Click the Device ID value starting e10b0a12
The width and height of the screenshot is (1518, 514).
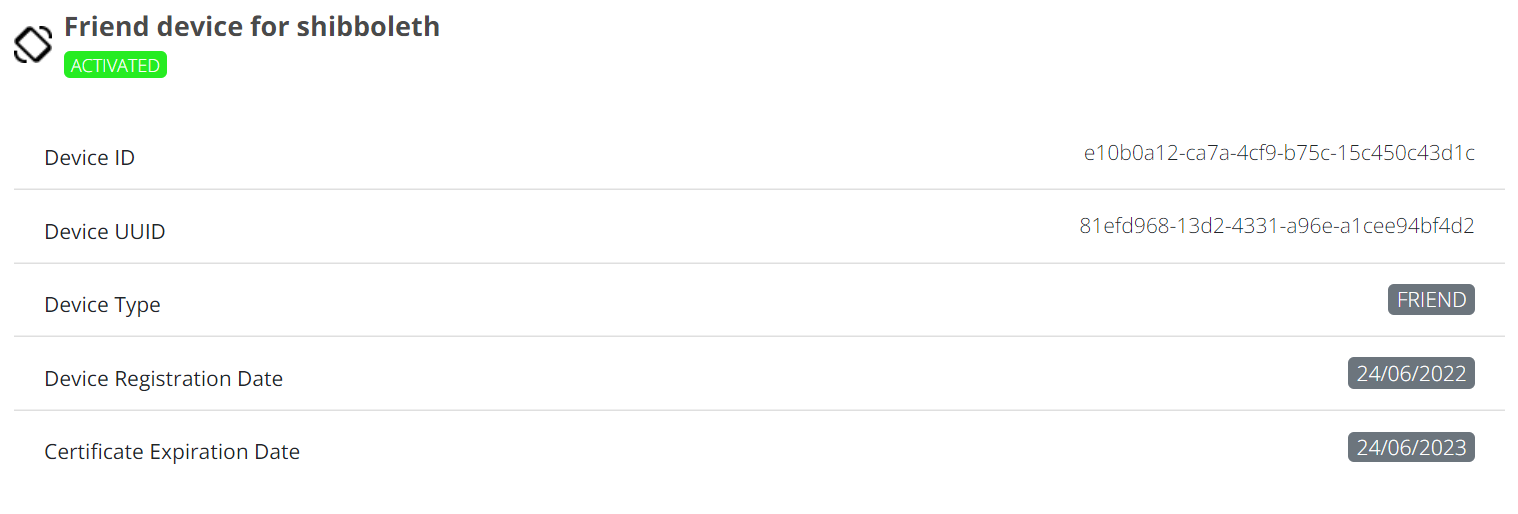[x=1279, y=153]
